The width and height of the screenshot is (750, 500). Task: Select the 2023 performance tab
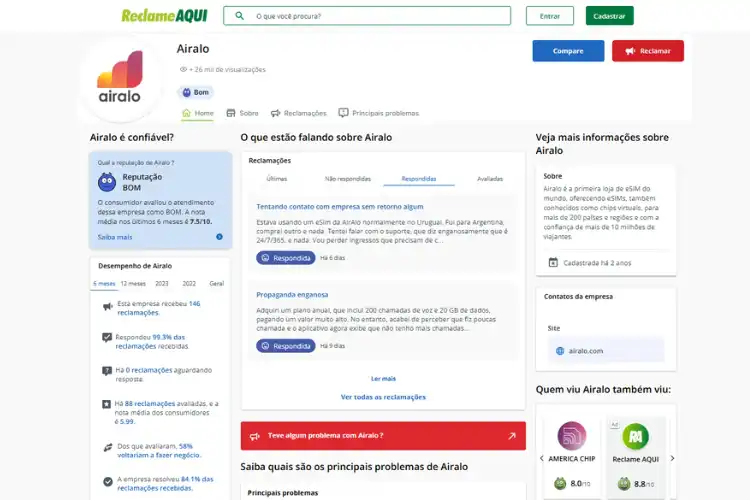tap(162, 284)
